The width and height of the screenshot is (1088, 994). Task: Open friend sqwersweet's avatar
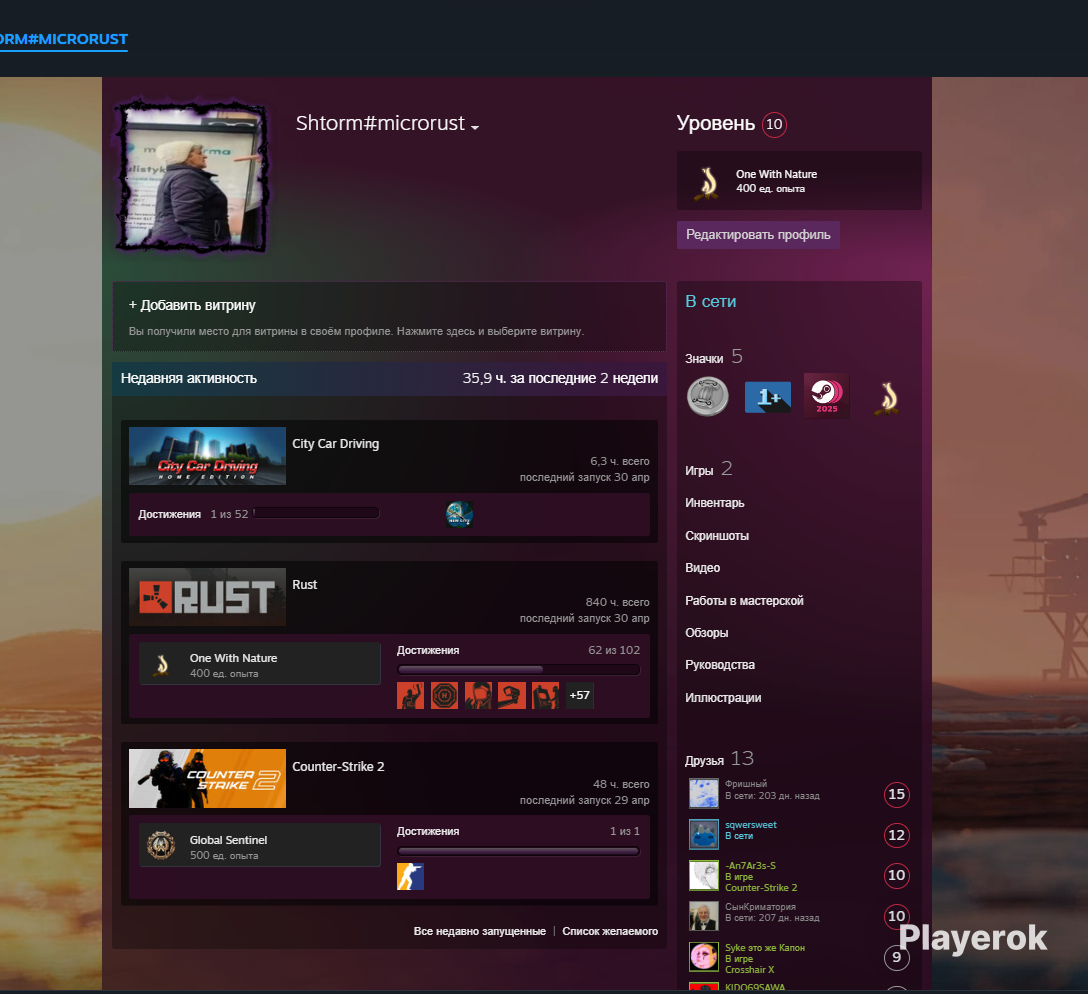[x=704, y=834]
